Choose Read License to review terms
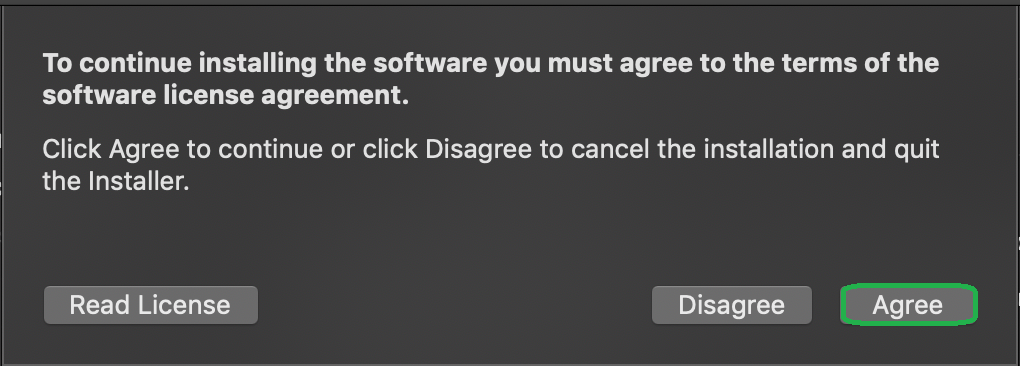Viewport: 1020px width, 366px height. tap(151, 305)
